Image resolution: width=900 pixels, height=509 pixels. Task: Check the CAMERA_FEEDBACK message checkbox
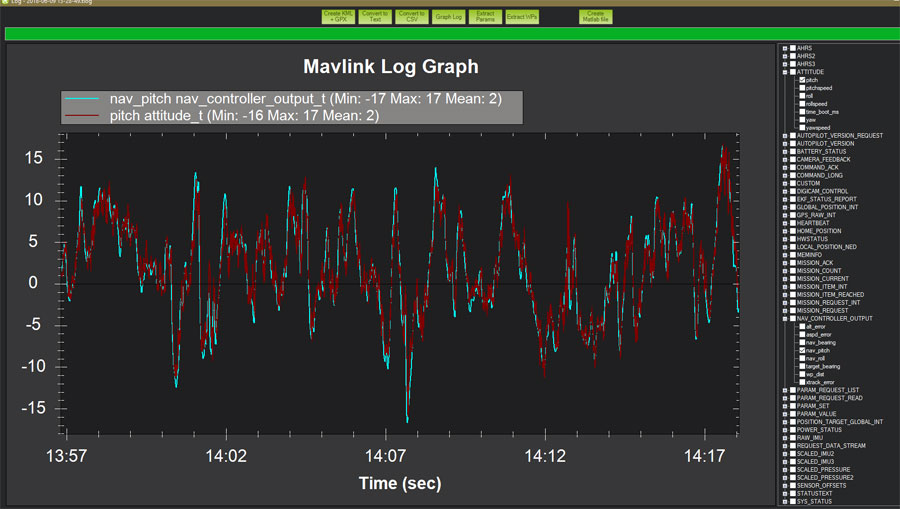793,160
